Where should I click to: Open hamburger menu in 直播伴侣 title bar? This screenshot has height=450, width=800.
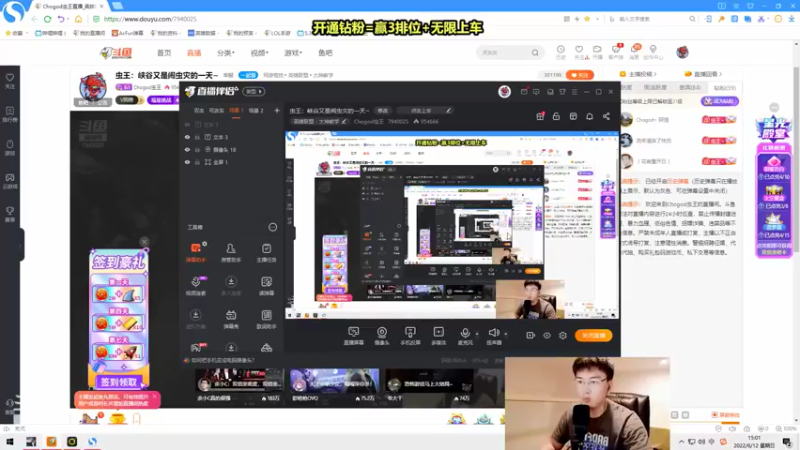coord(574,92)
